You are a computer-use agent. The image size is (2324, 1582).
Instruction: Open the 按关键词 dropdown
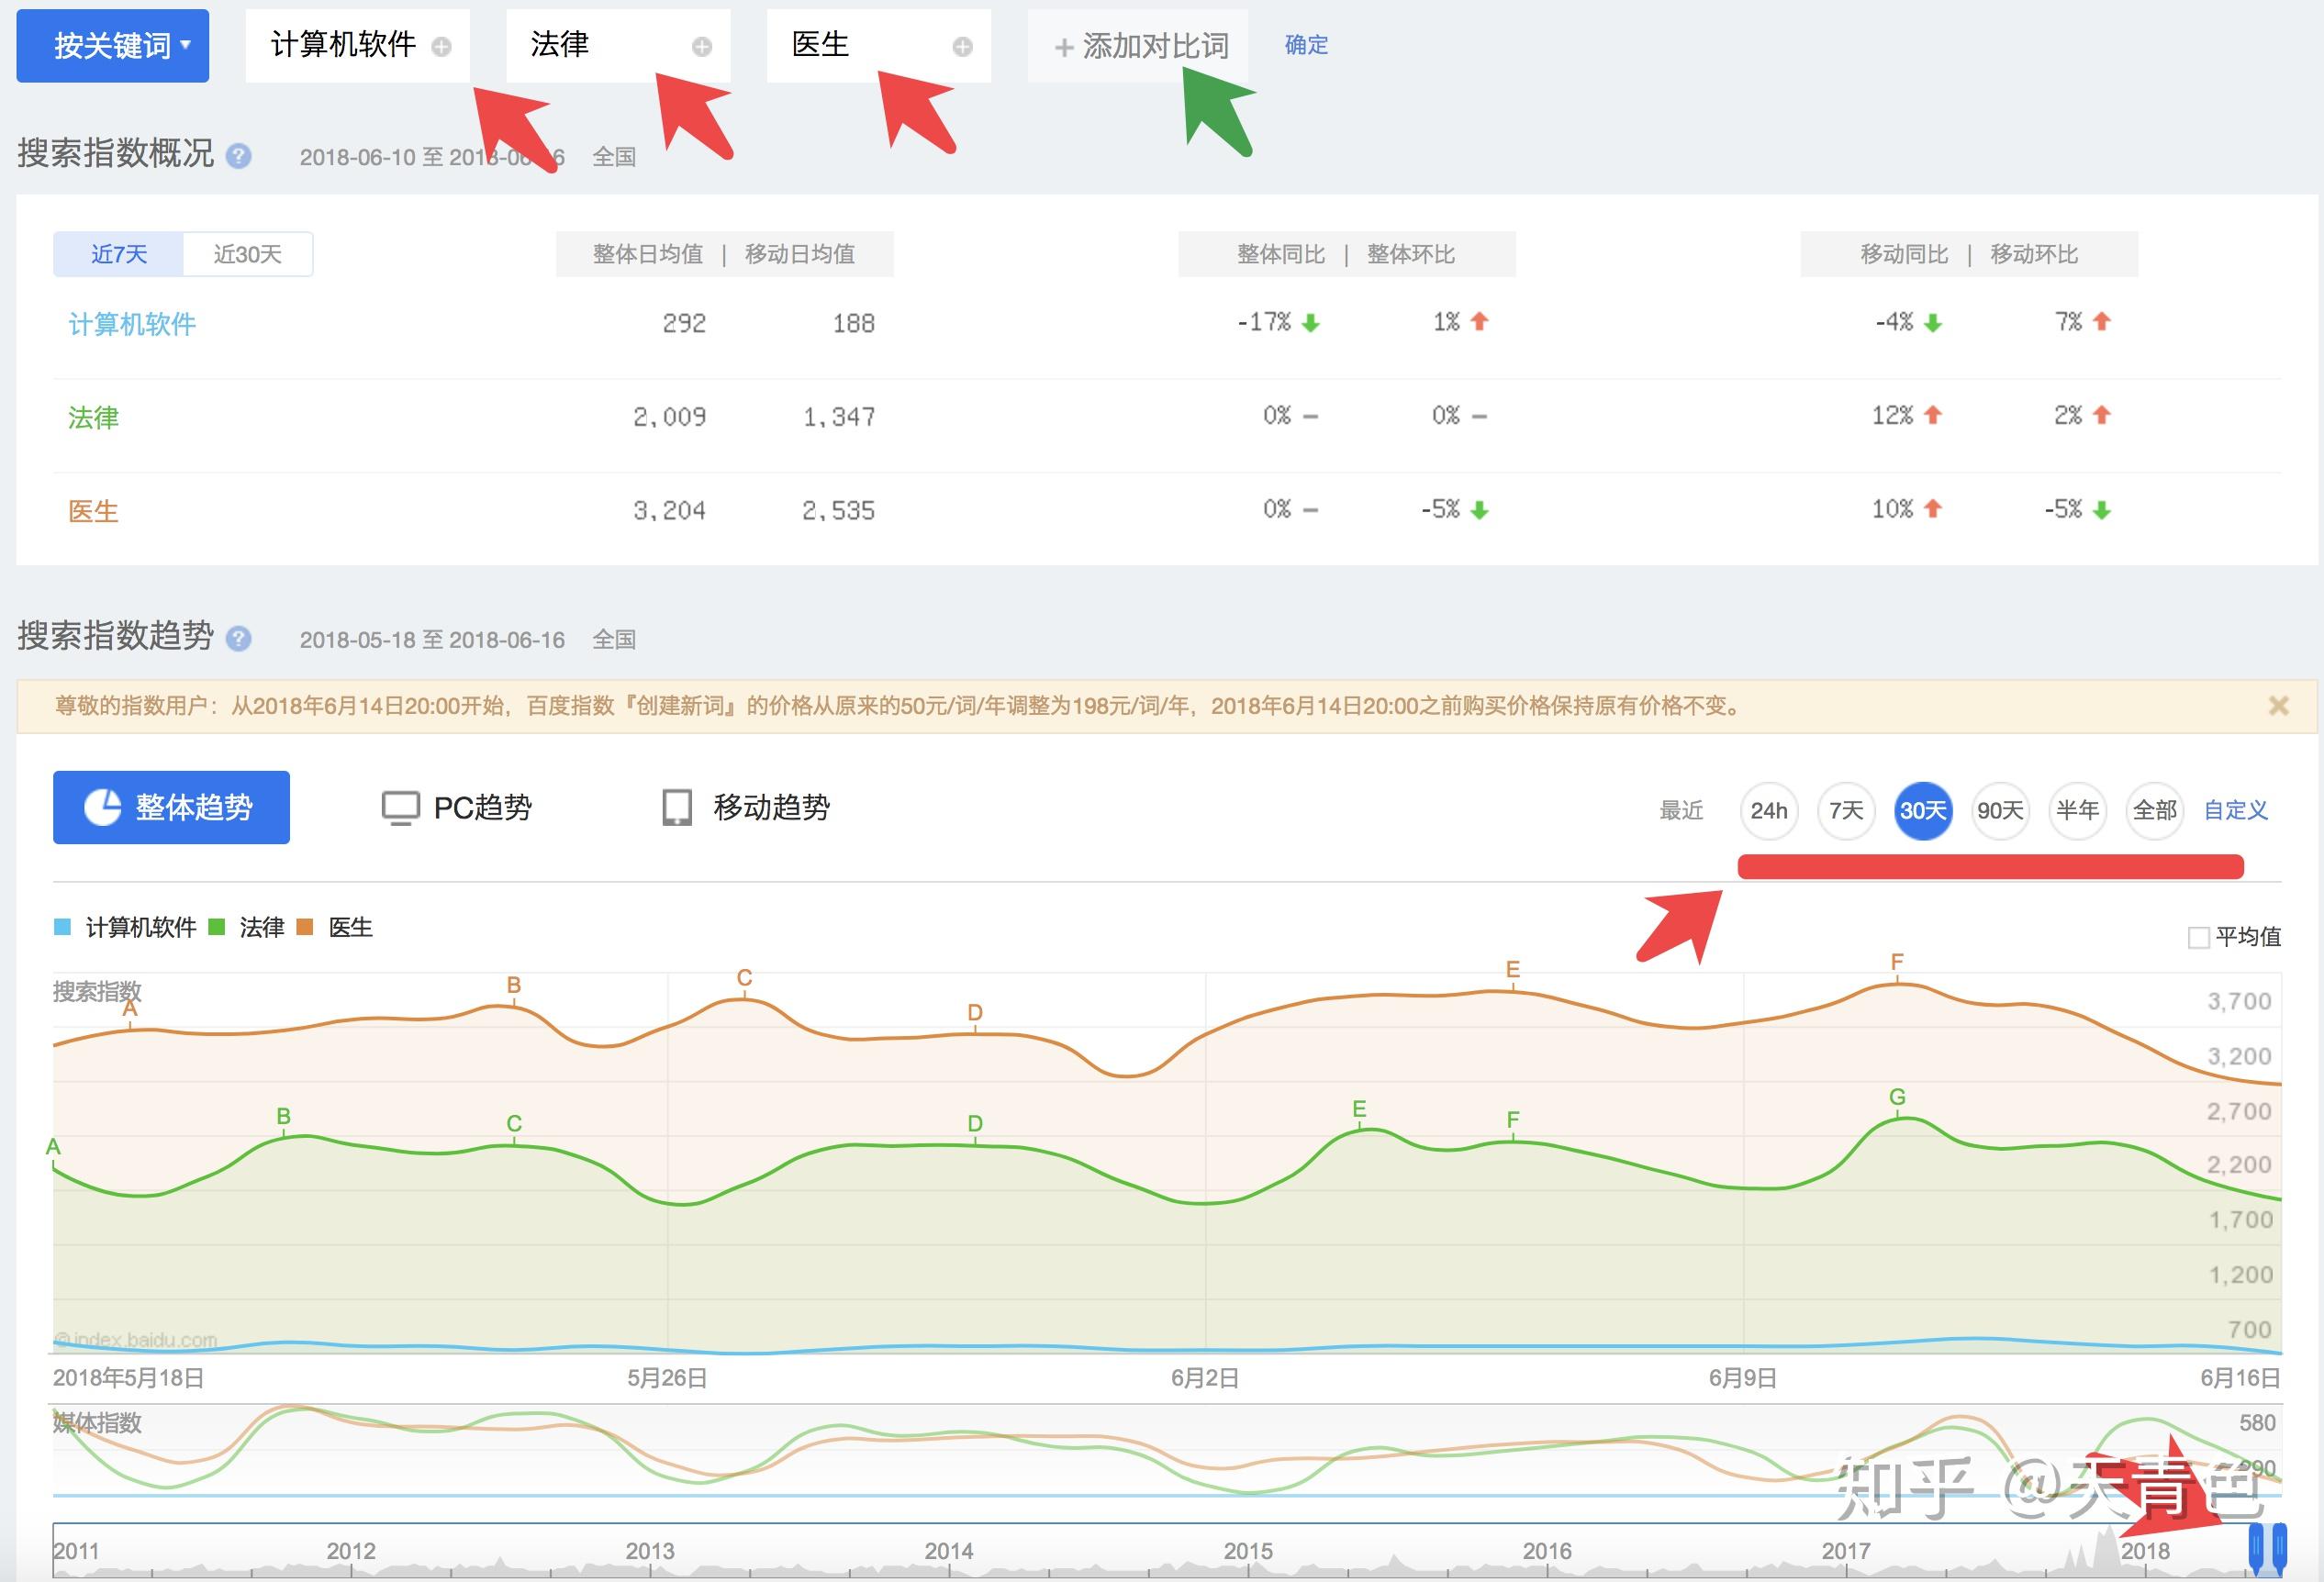(112, 46)
